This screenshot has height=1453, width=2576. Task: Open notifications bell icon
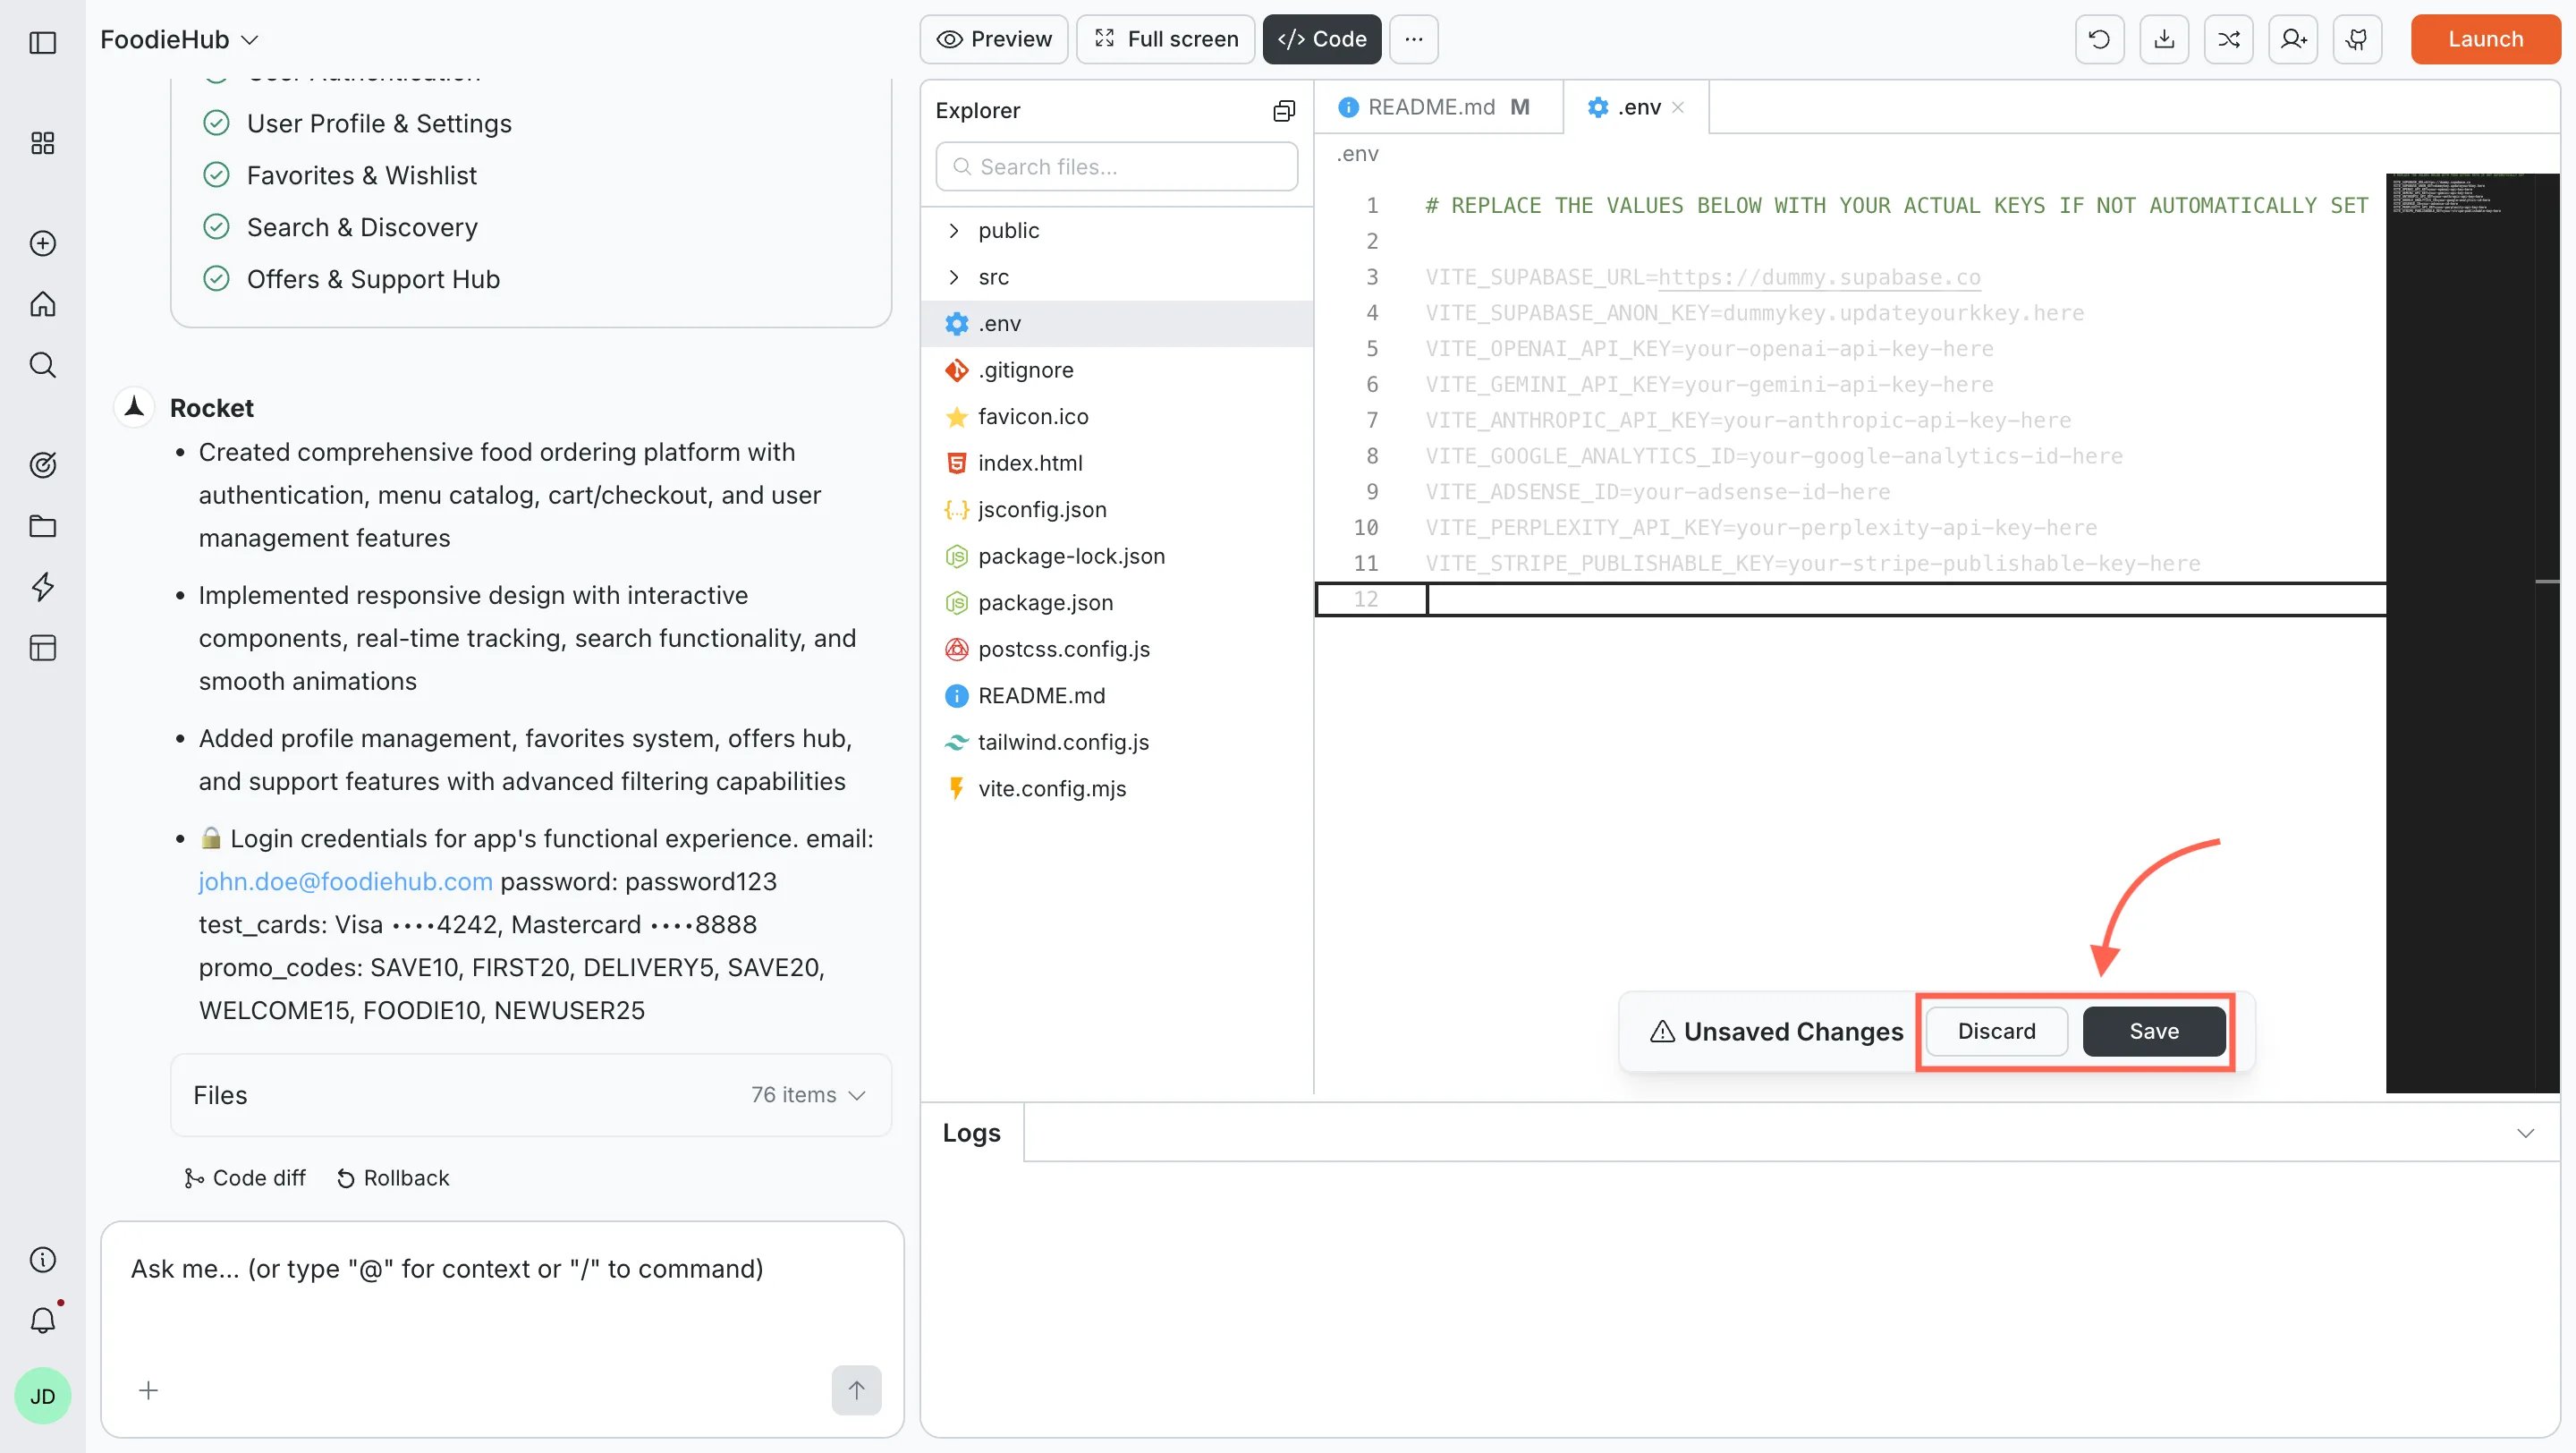[42, 1320]
